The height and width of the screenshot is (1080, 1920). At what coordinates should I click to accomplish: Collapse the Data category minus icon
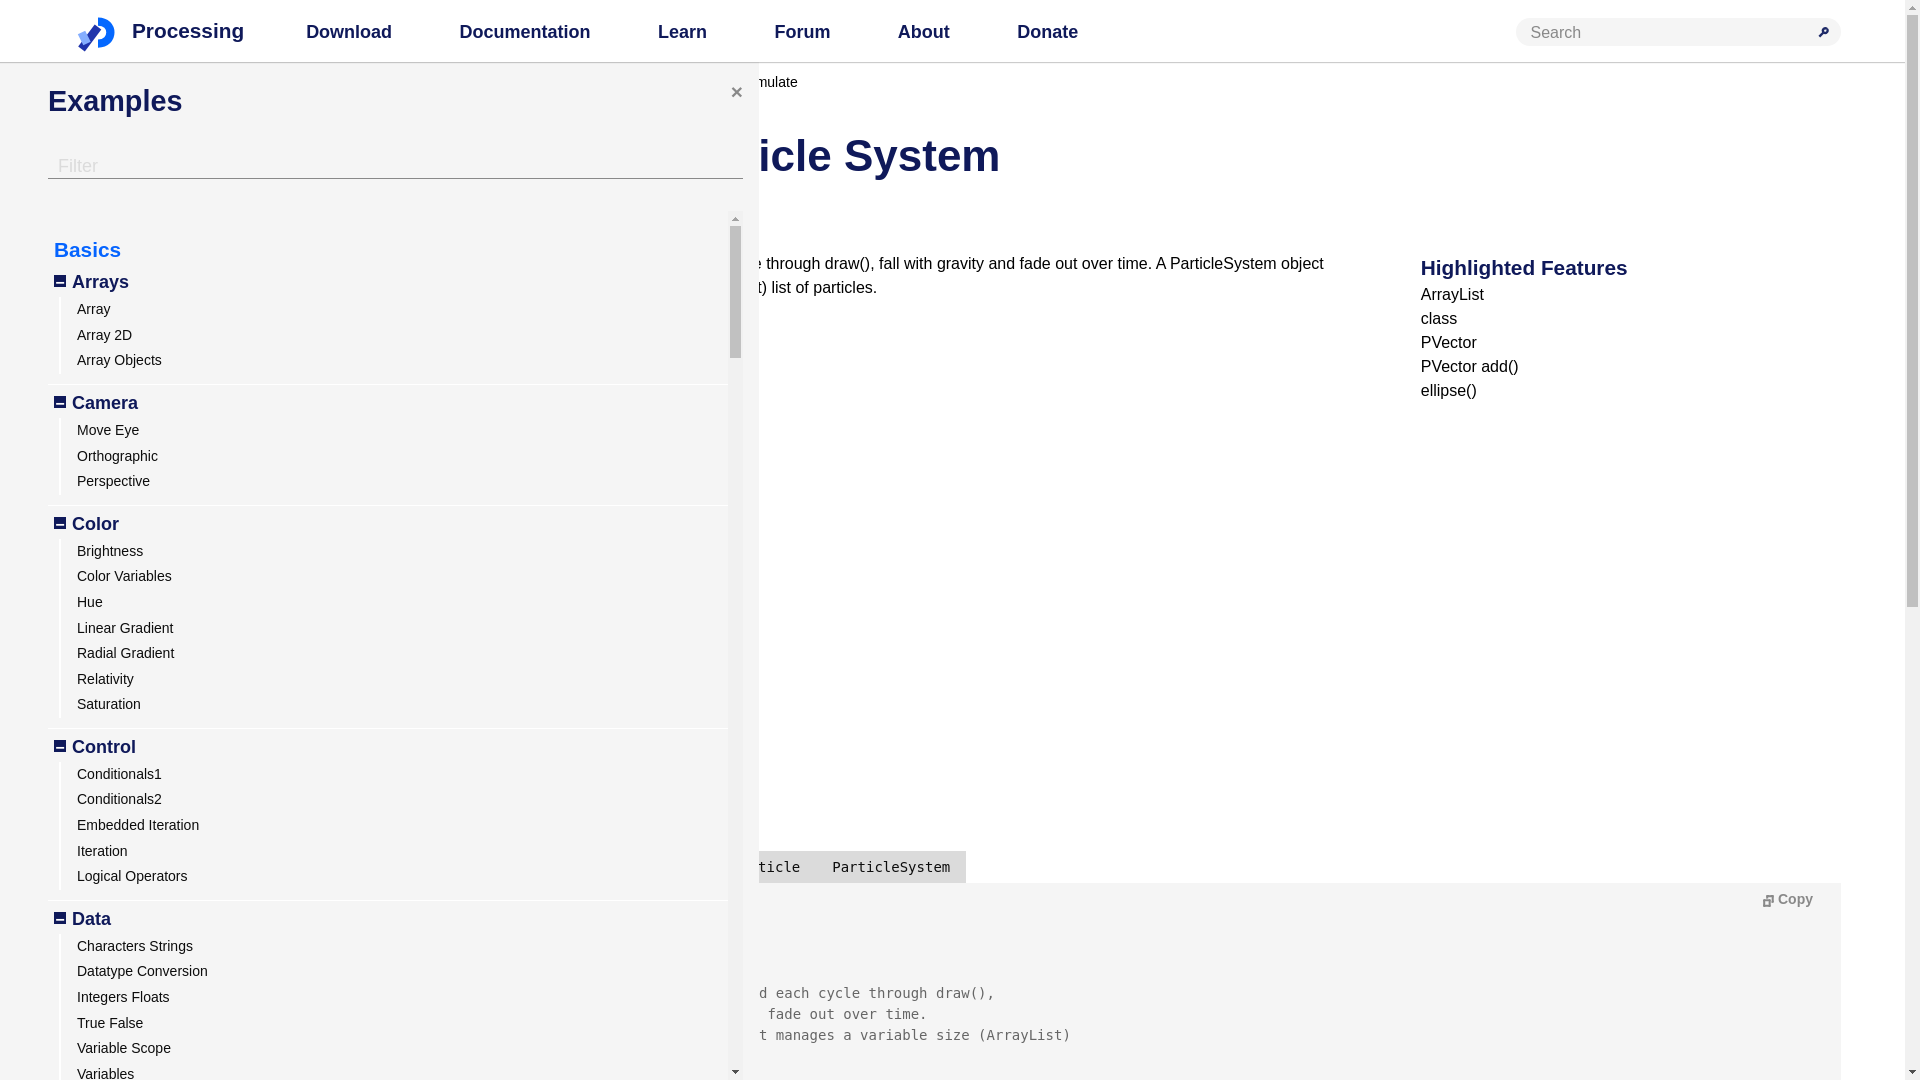(60, 919)
